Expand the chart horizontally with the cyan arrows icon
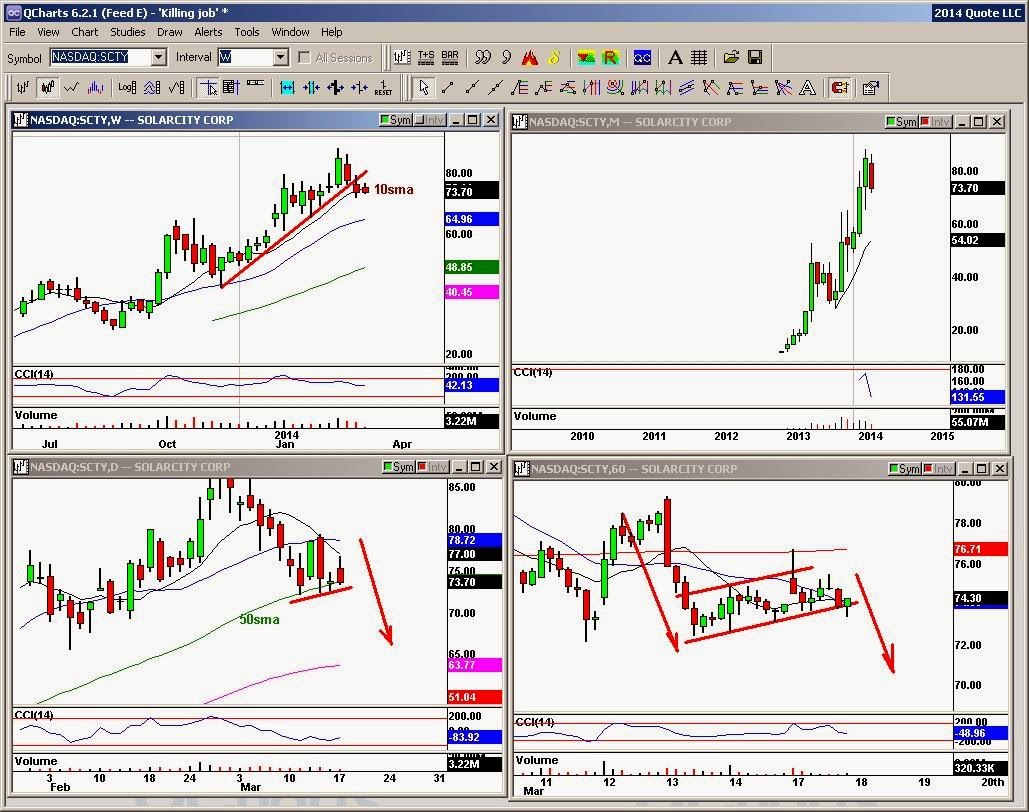1029x812 pixels. 287,87
